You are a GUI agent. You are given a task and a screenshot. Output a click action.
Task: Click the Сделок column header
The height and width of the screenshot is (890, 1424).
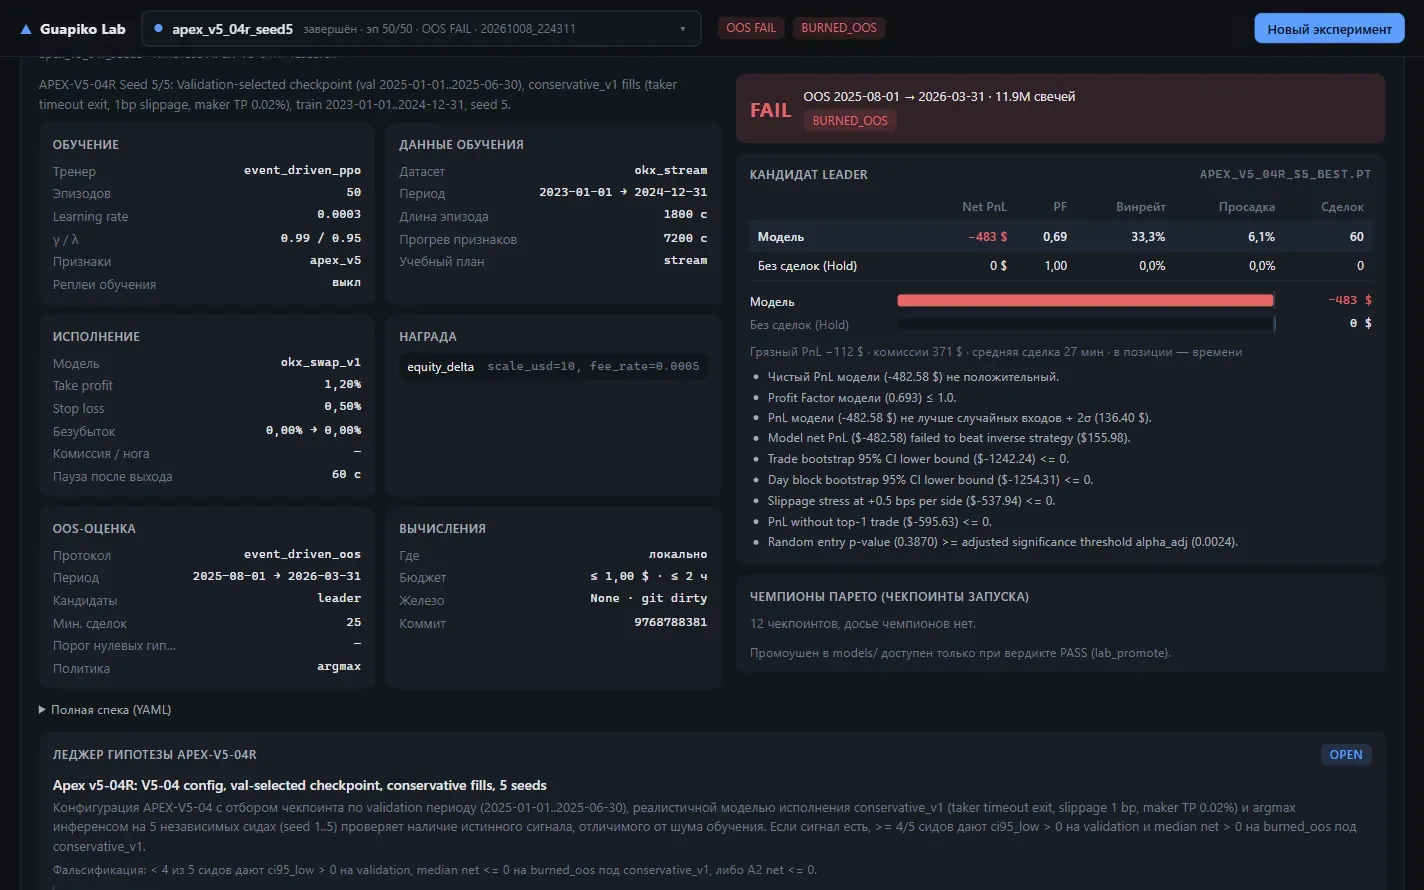[1342, 207]
